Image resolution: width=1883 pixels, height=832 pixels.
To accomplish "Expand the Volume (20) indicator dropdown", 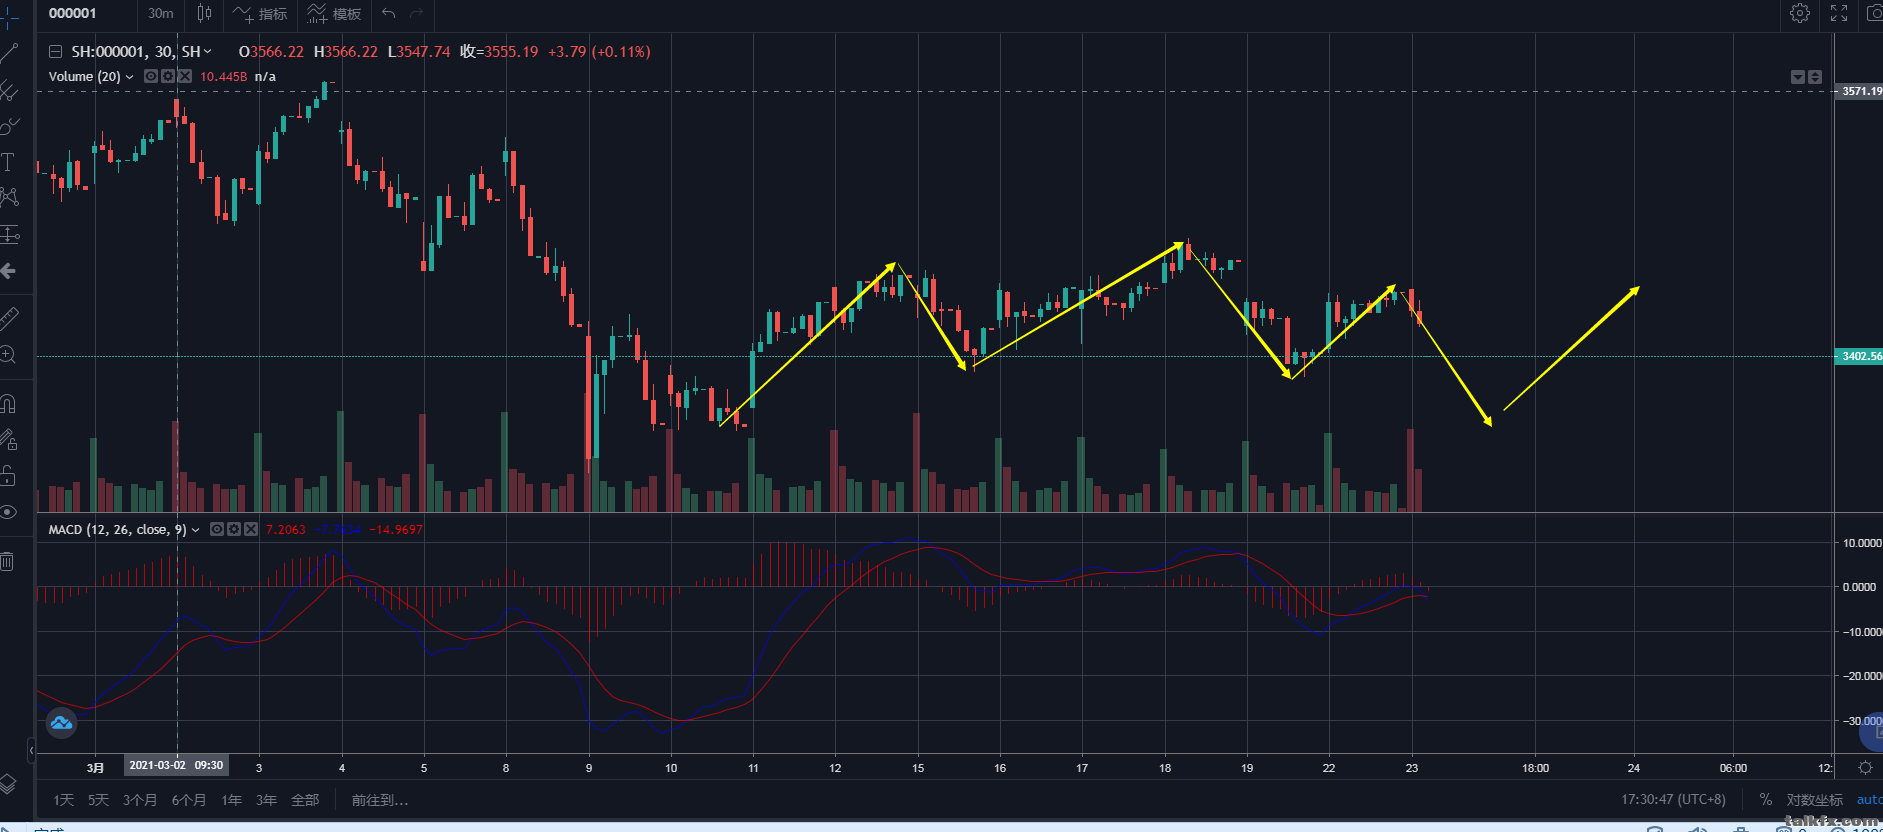I will point(129,77).
